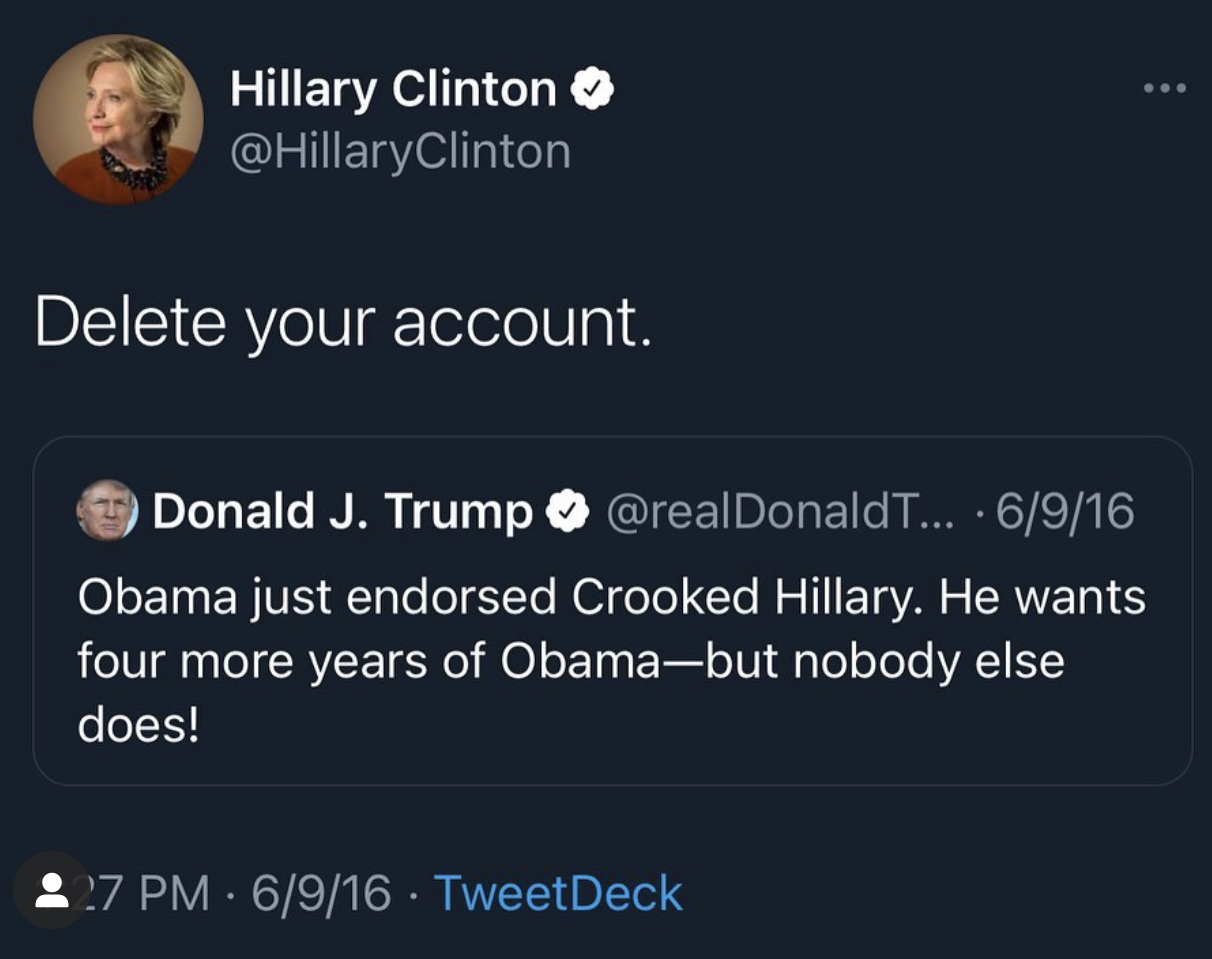Viewport: 1212px width, 959px height.
Task: Click the verified badge beside Hillary Clinton
Action: (x=592, y=90)
